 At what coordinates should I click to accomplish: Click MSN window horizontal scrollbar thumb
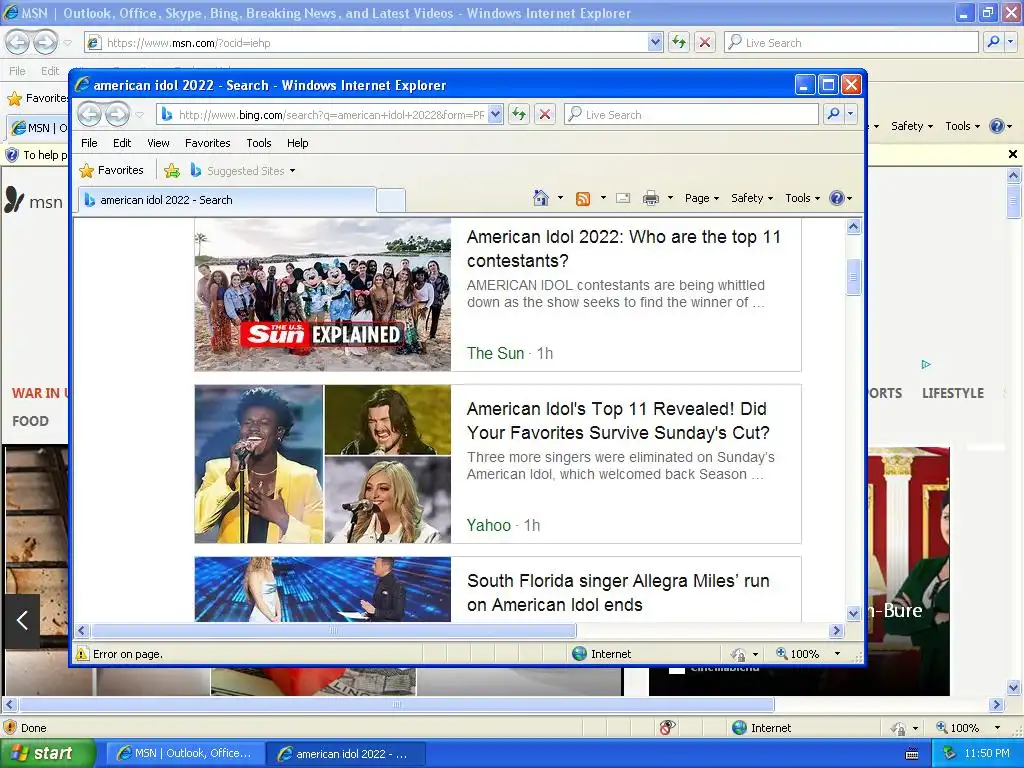[x=396, y=705]
